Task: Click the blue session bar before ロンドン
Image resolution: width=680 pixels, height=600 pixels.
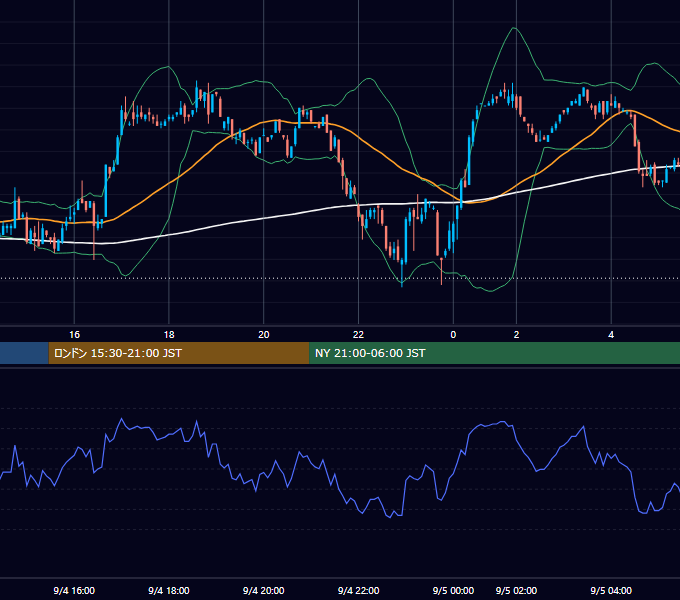Action: [24, 353]
